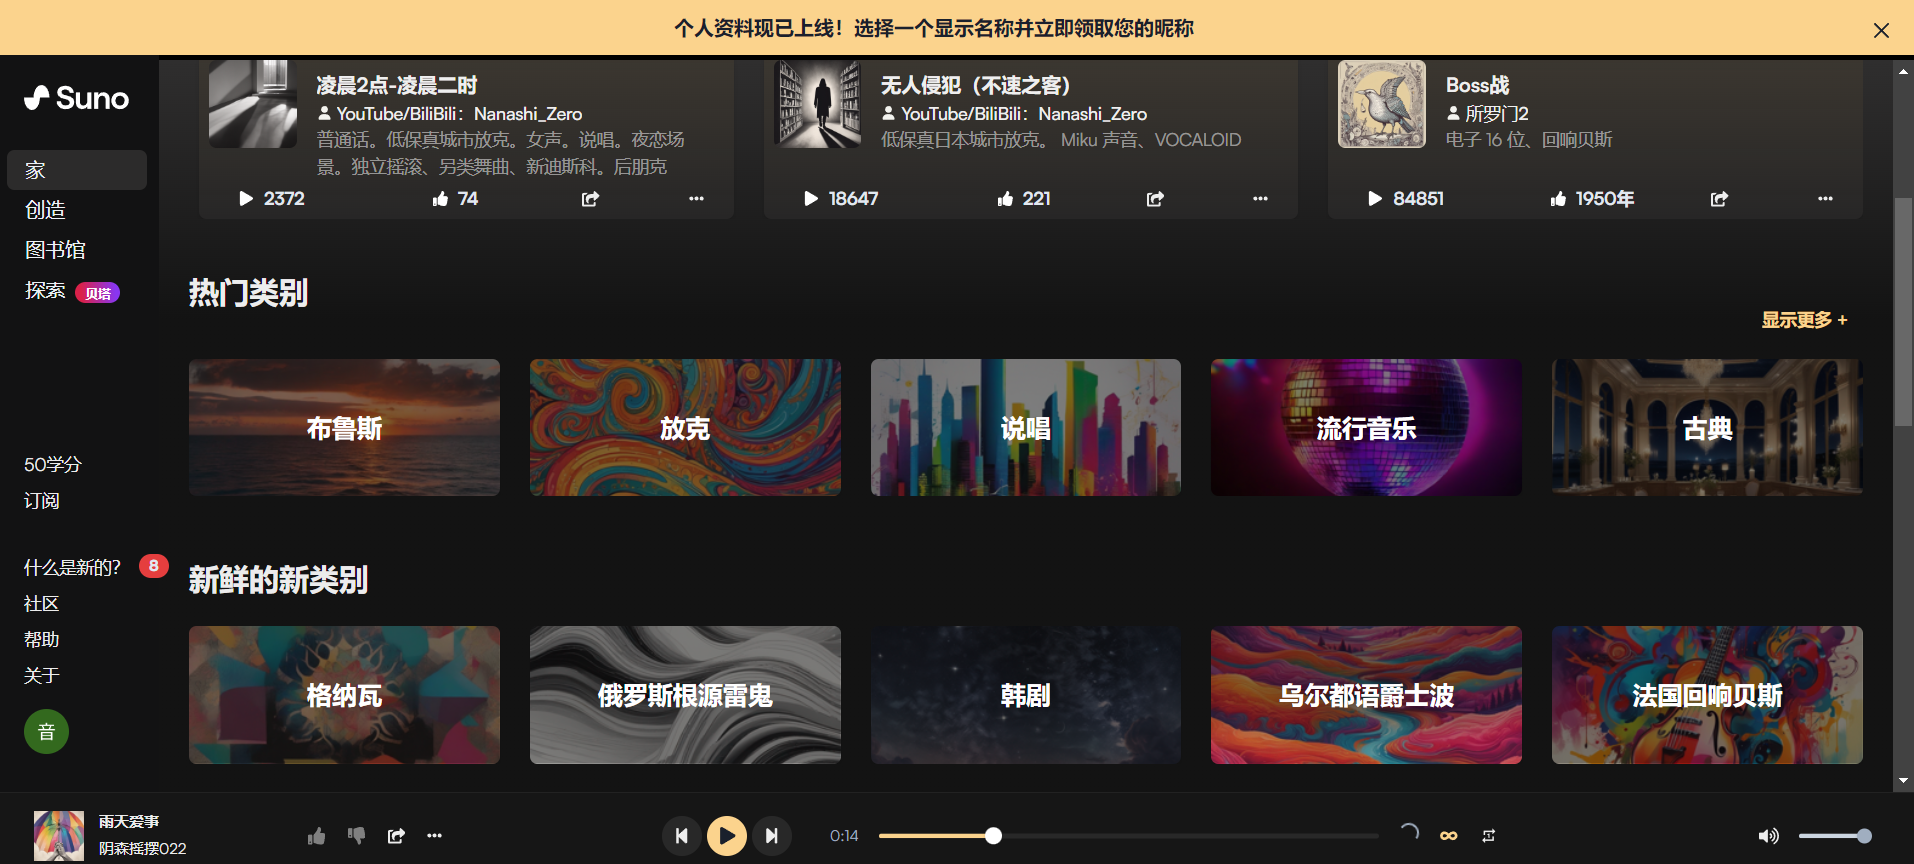Share the 凌晨2点 song card
This screenshot has width=1914, height=864.
point(590,199)
